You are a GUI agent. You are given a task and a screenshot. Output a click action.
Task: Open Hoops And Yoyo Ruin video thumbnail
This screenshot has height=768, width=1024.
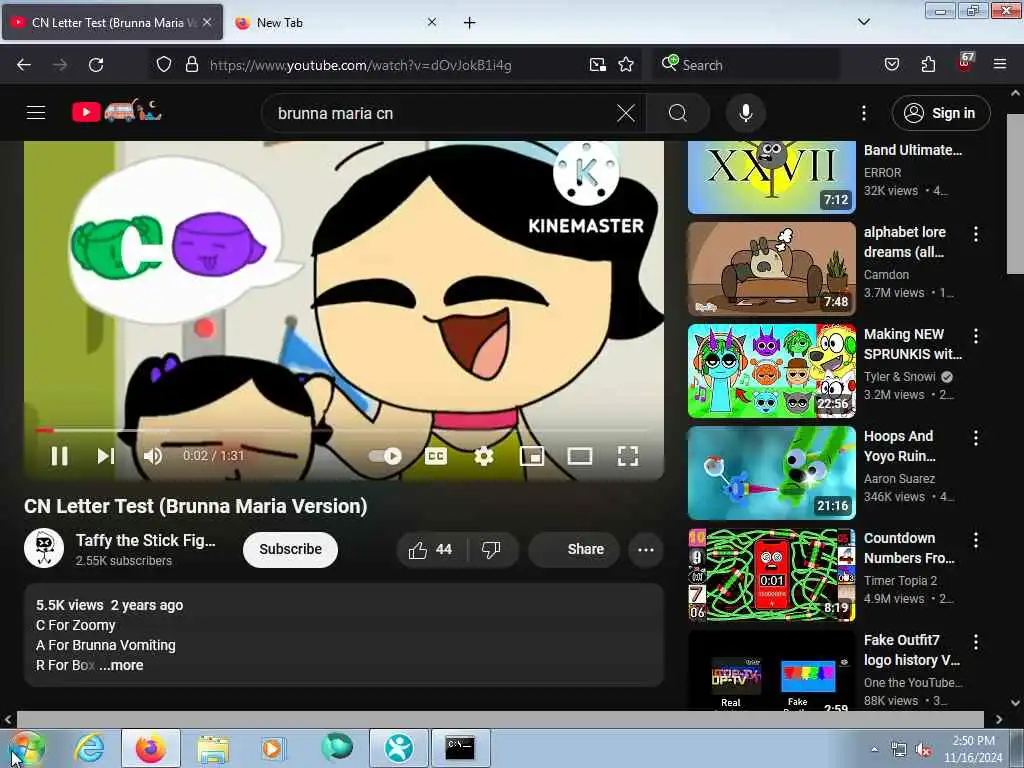(x=771, y=473)
